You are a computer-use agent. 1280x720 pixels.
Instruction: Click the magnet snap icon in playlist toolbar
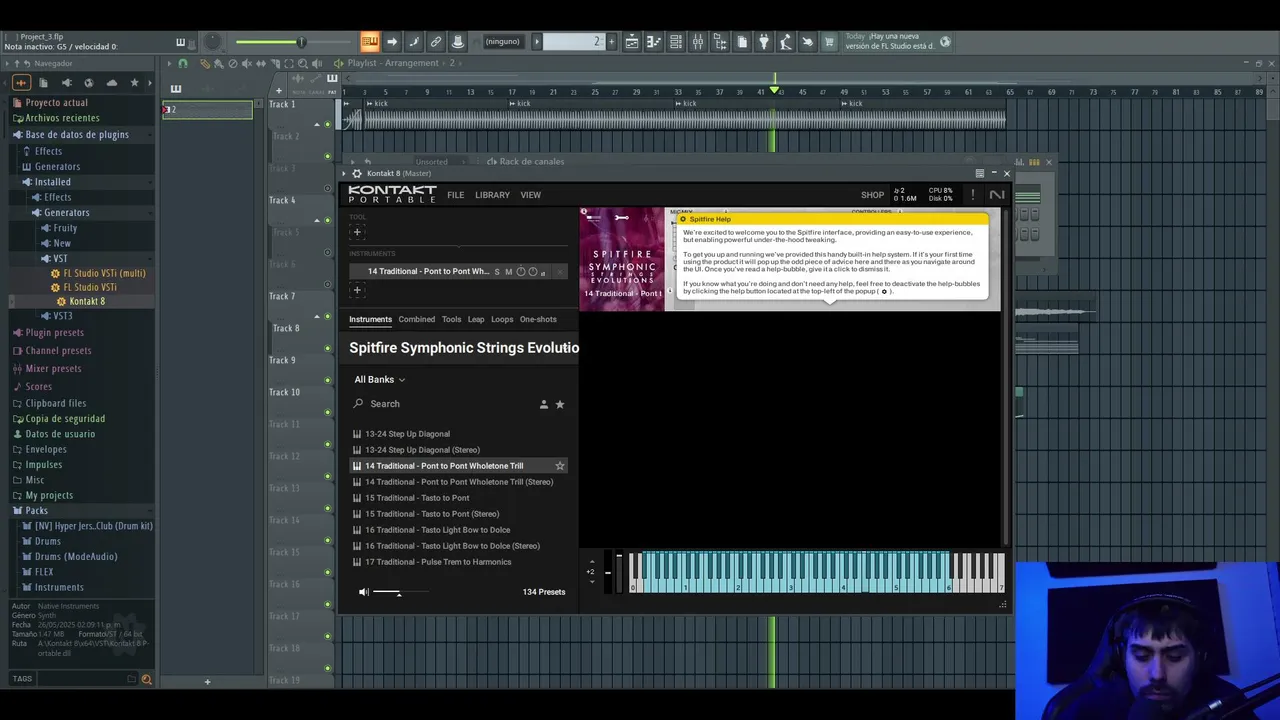pyautogui.click(x=183, y=63)
